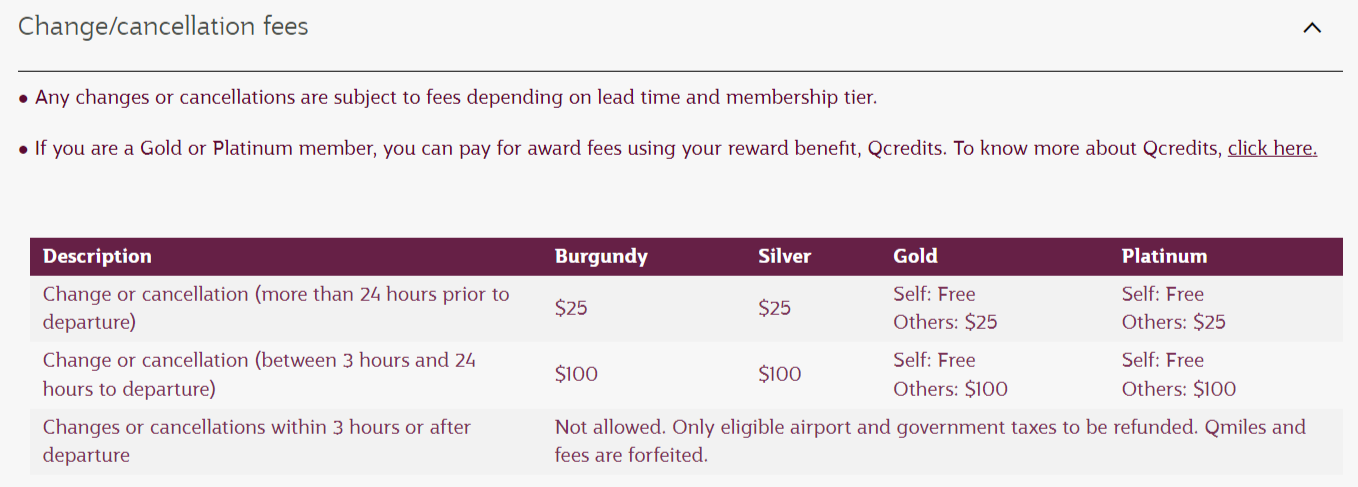Screen dimensions: 1358x487
Task: Click 'within 3 hours or after departure' description
Action: [257, 441]
